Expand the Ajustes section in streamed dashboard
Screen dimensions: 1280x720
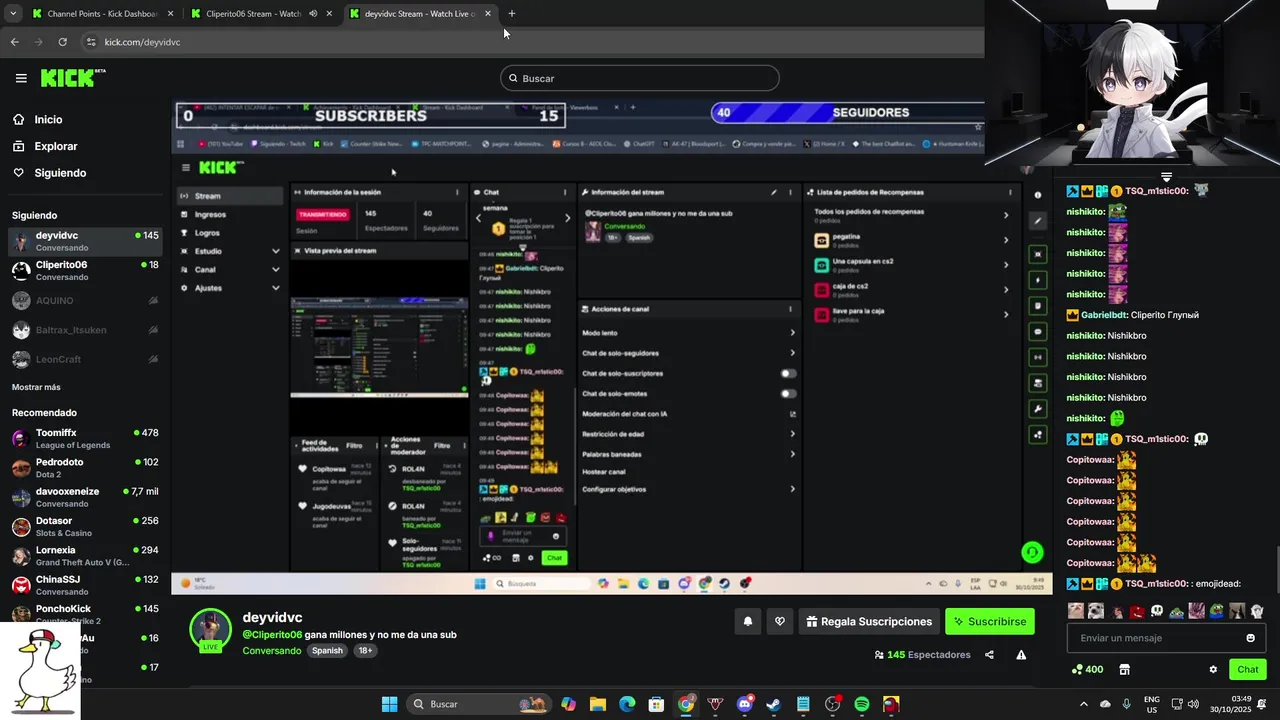point(276,288)
